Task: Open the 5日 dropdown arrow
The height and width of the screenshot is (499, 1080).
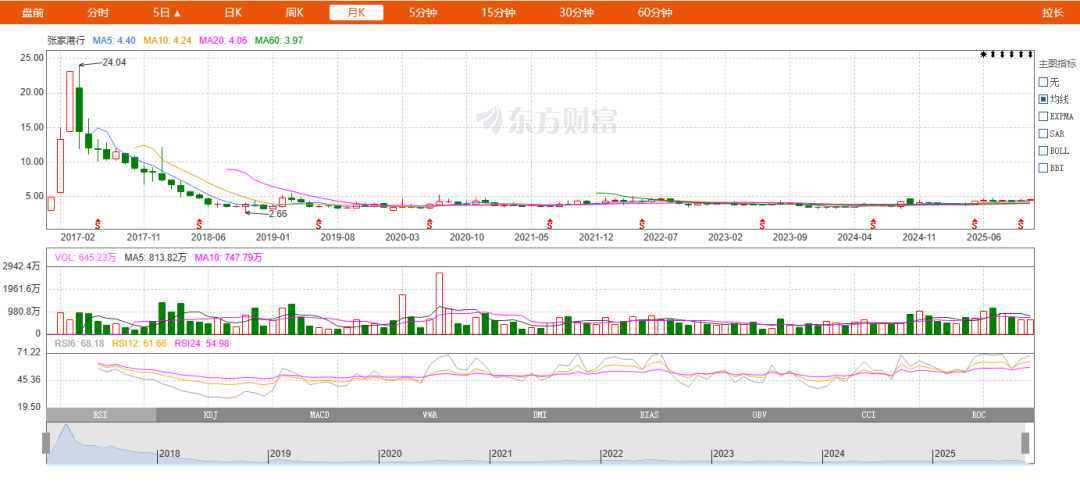Action: pos(178,13)
